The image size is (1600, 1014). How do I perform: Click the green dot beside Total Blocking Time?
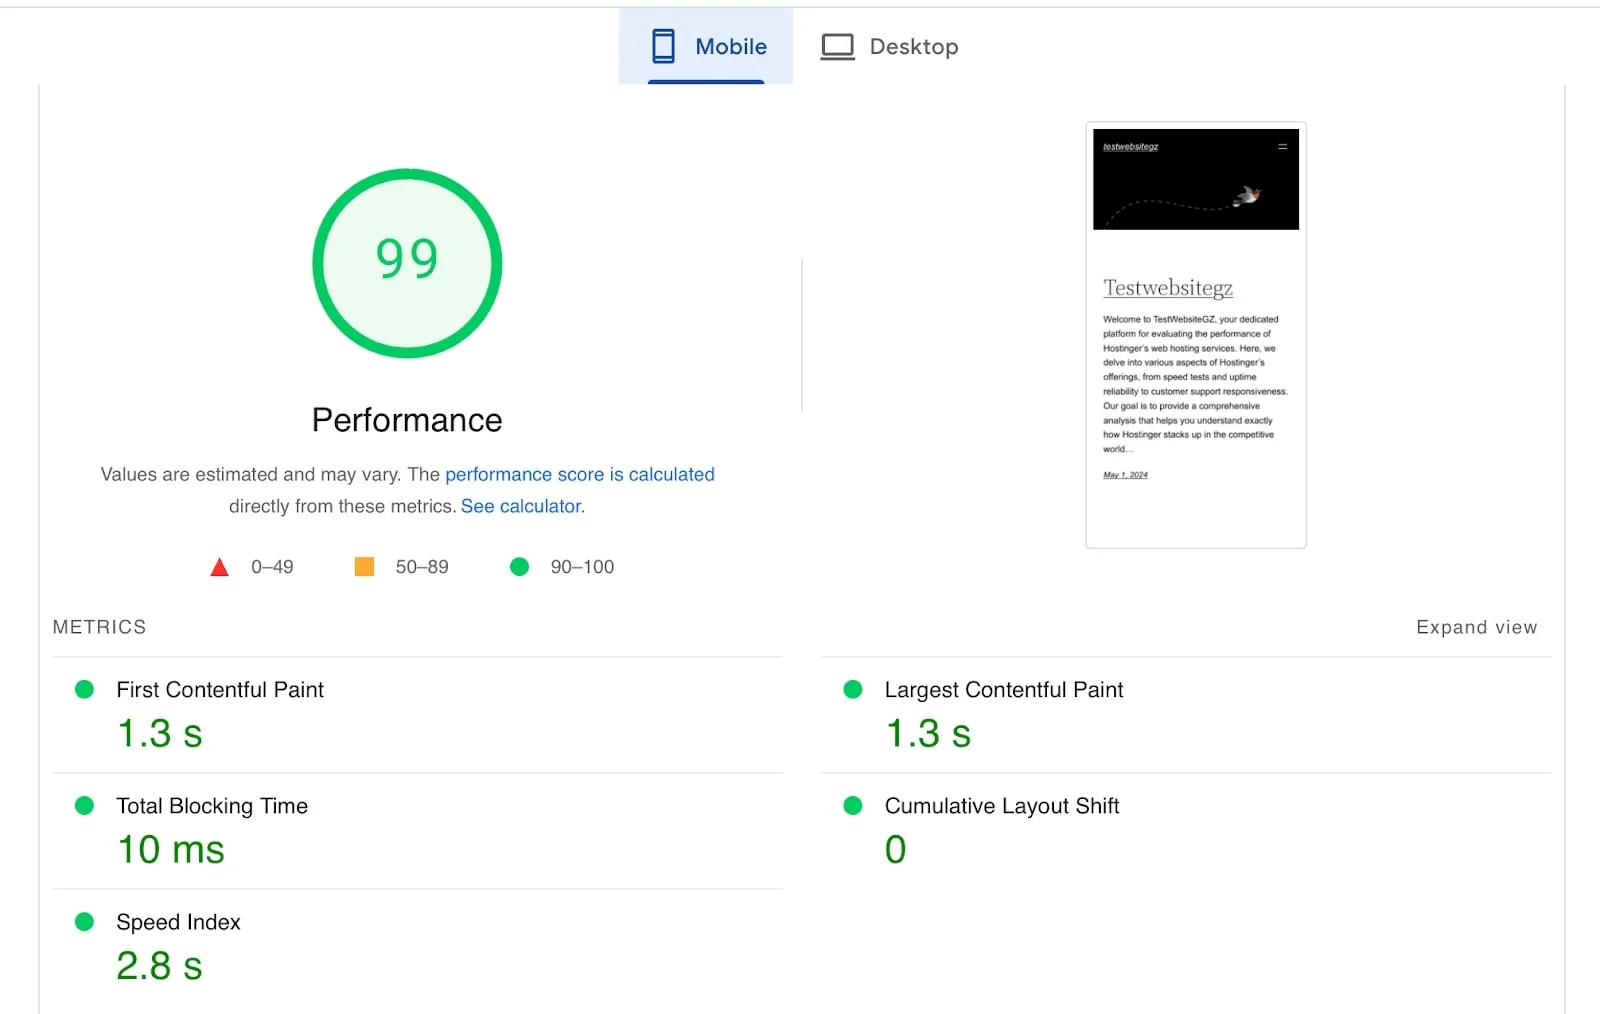(84, 804)
